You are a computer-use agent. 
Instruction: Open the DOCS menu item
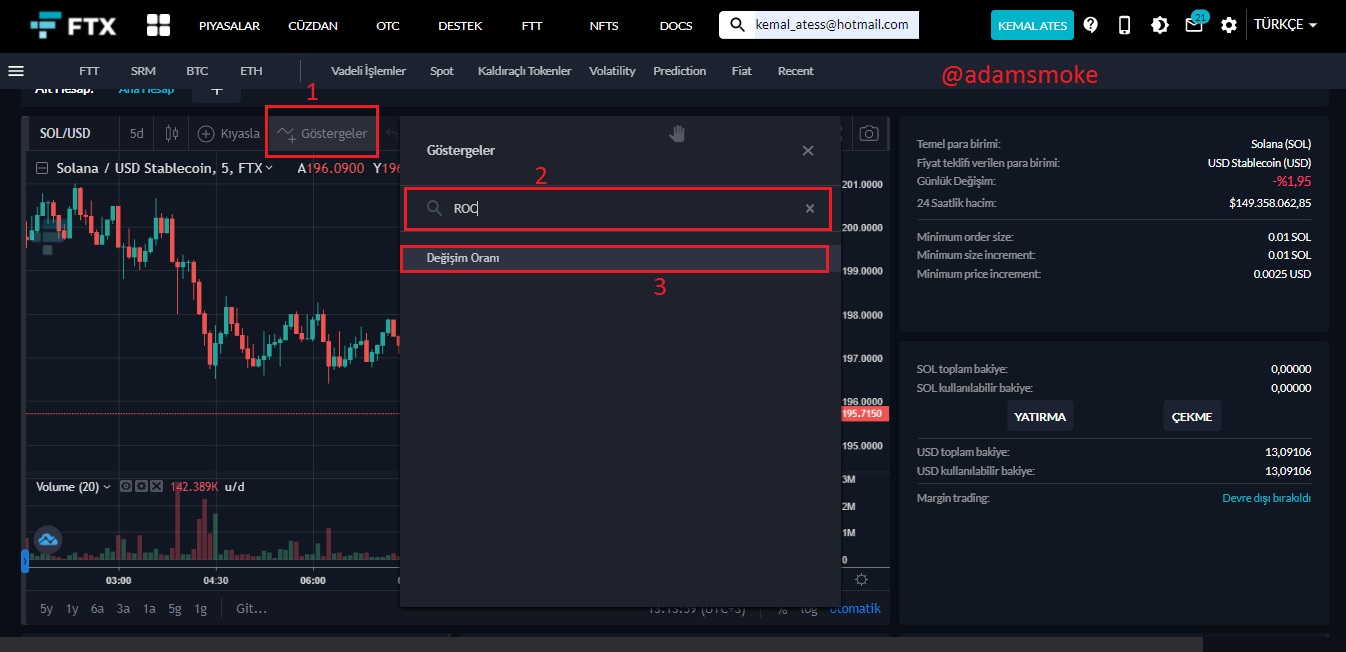[676, 25]
